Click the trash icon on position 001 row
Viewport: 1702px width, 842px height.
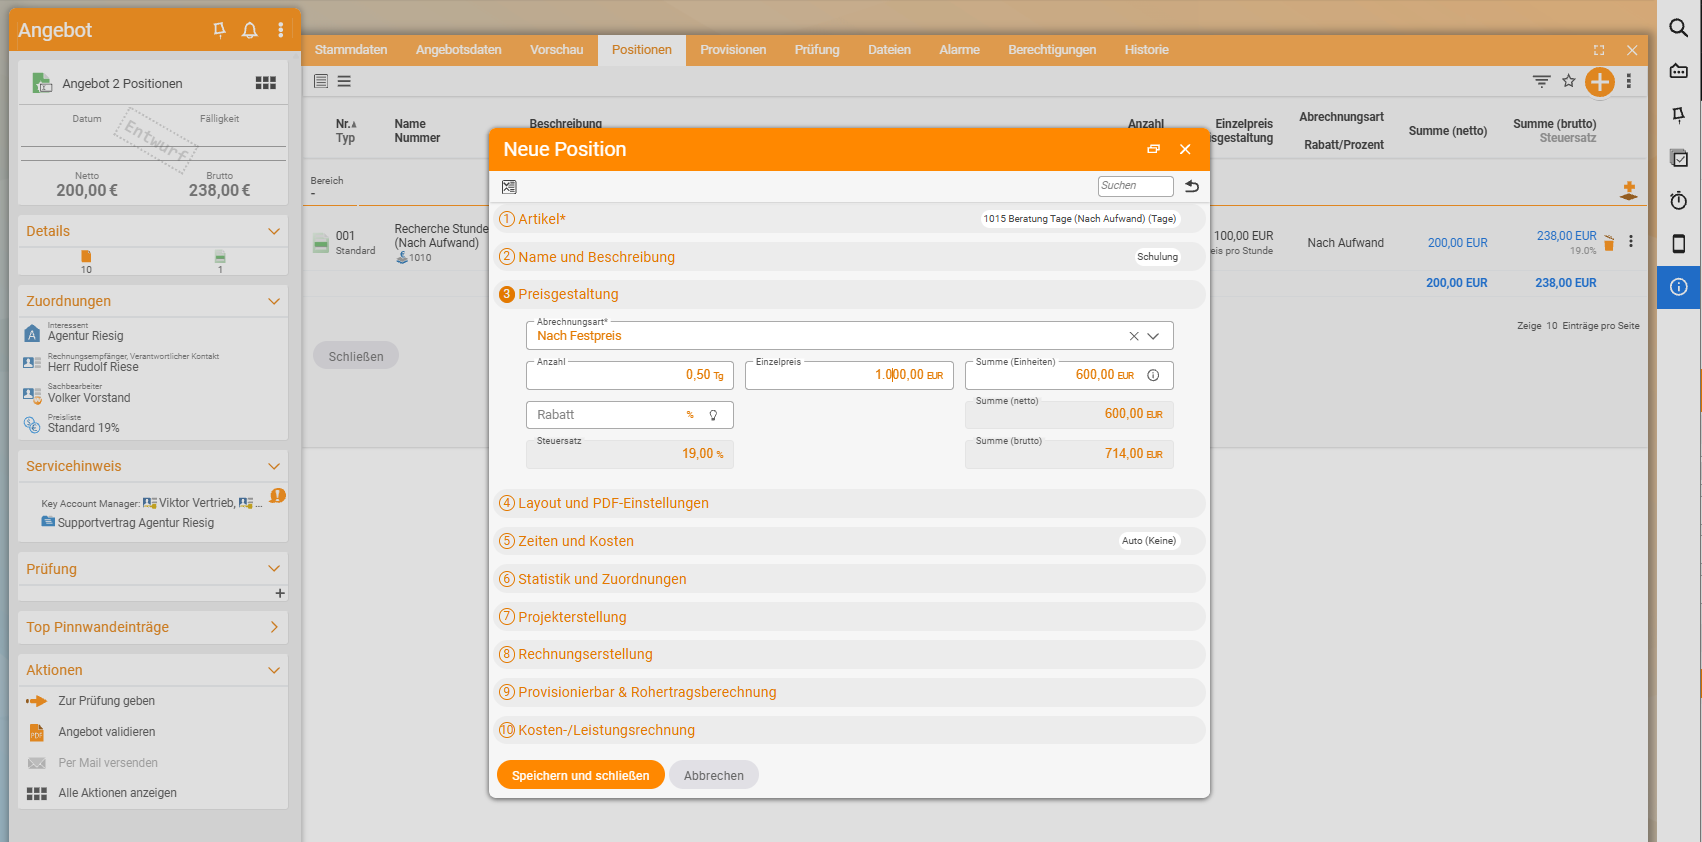click(1609, 242)
